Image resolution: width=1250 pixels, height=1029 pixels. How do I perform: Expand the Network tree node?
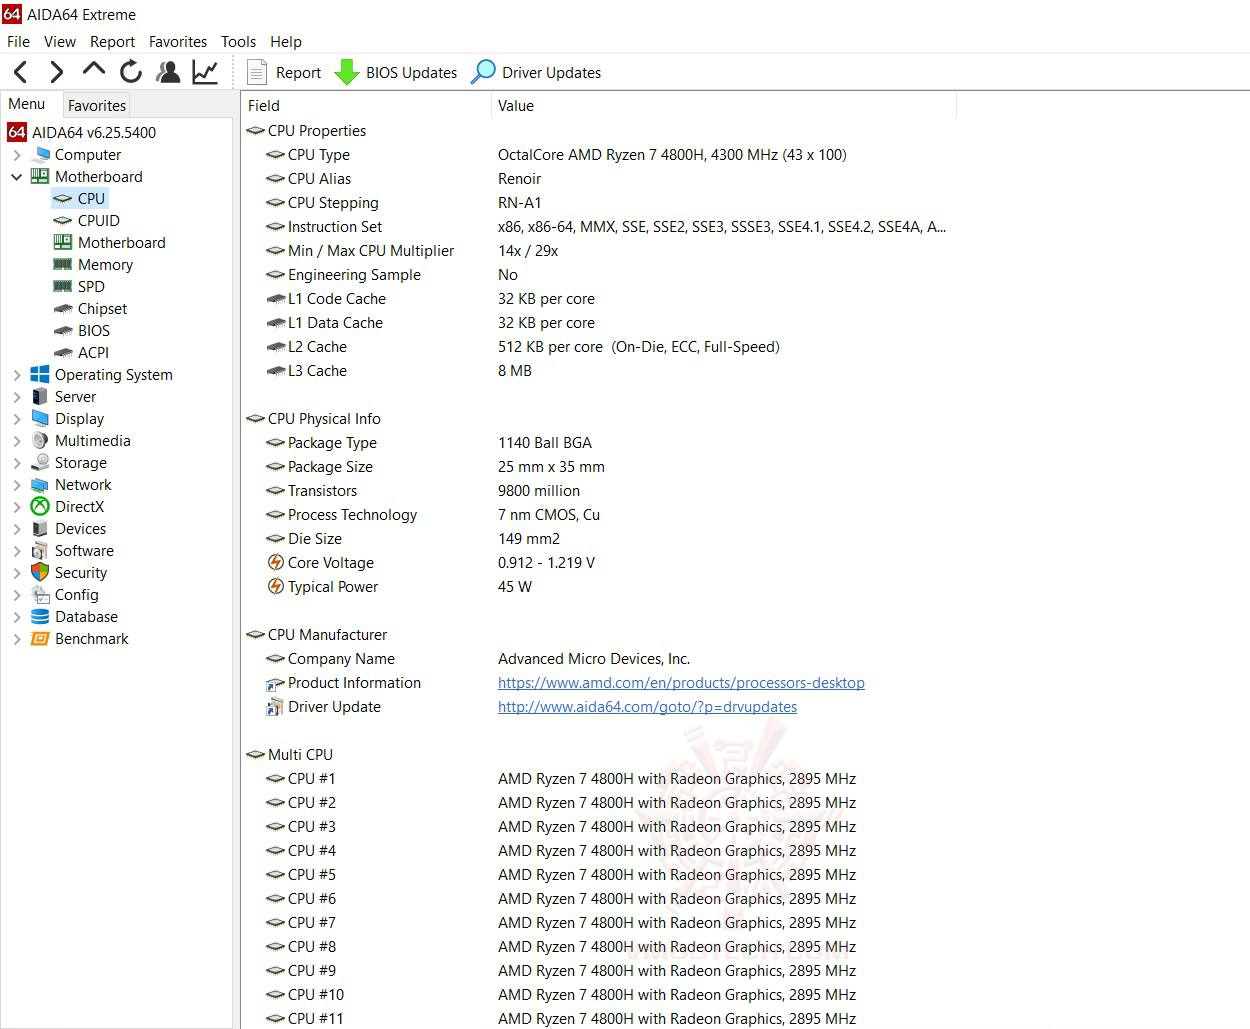point(17,485)
